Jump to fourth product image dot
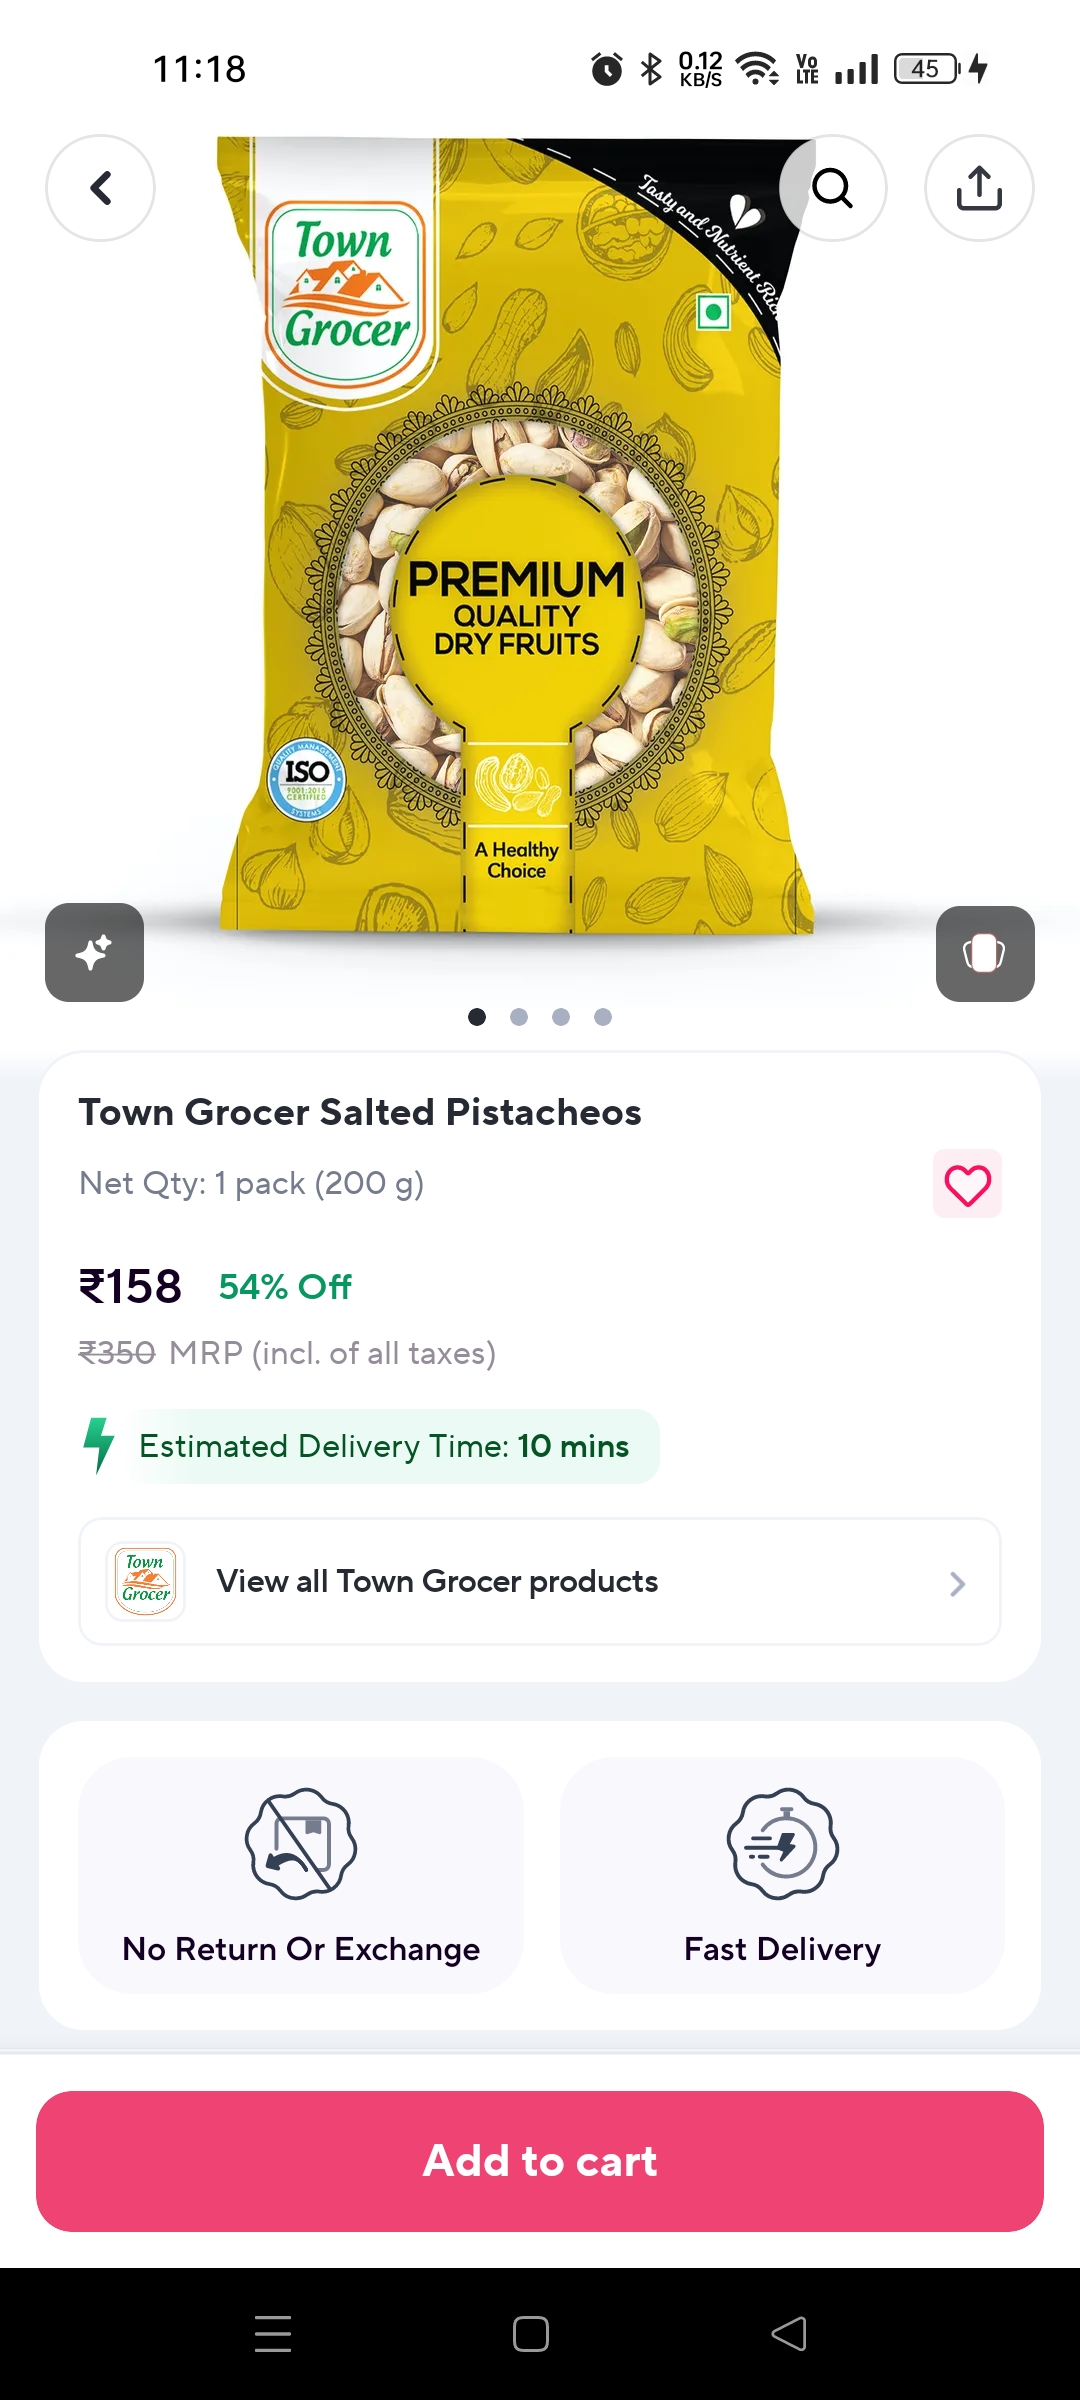Viewport: 1080px width, 2400px height. click(603, 1017)
